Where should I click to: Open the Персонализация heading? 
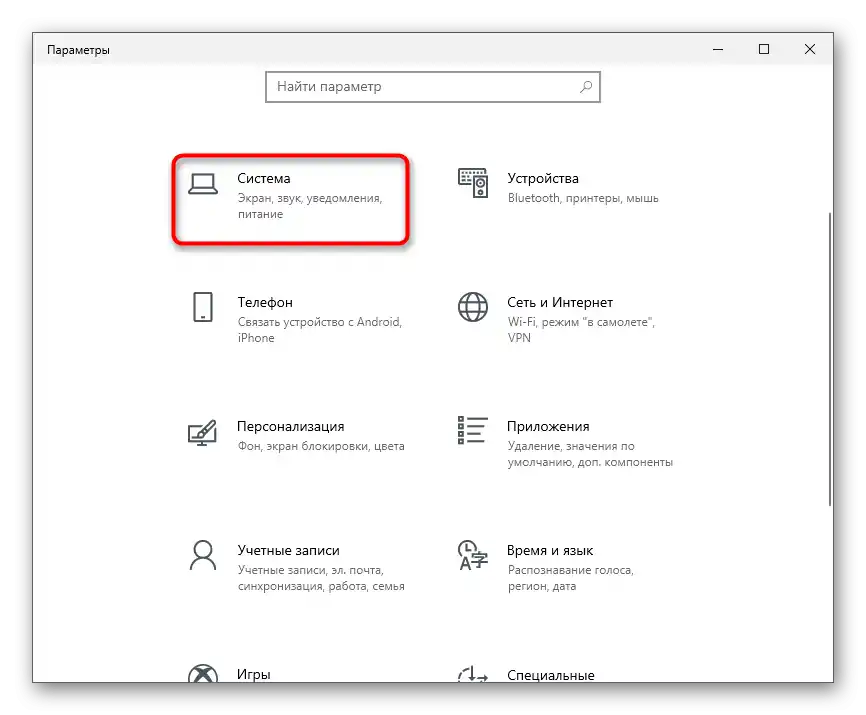[291, 426]
